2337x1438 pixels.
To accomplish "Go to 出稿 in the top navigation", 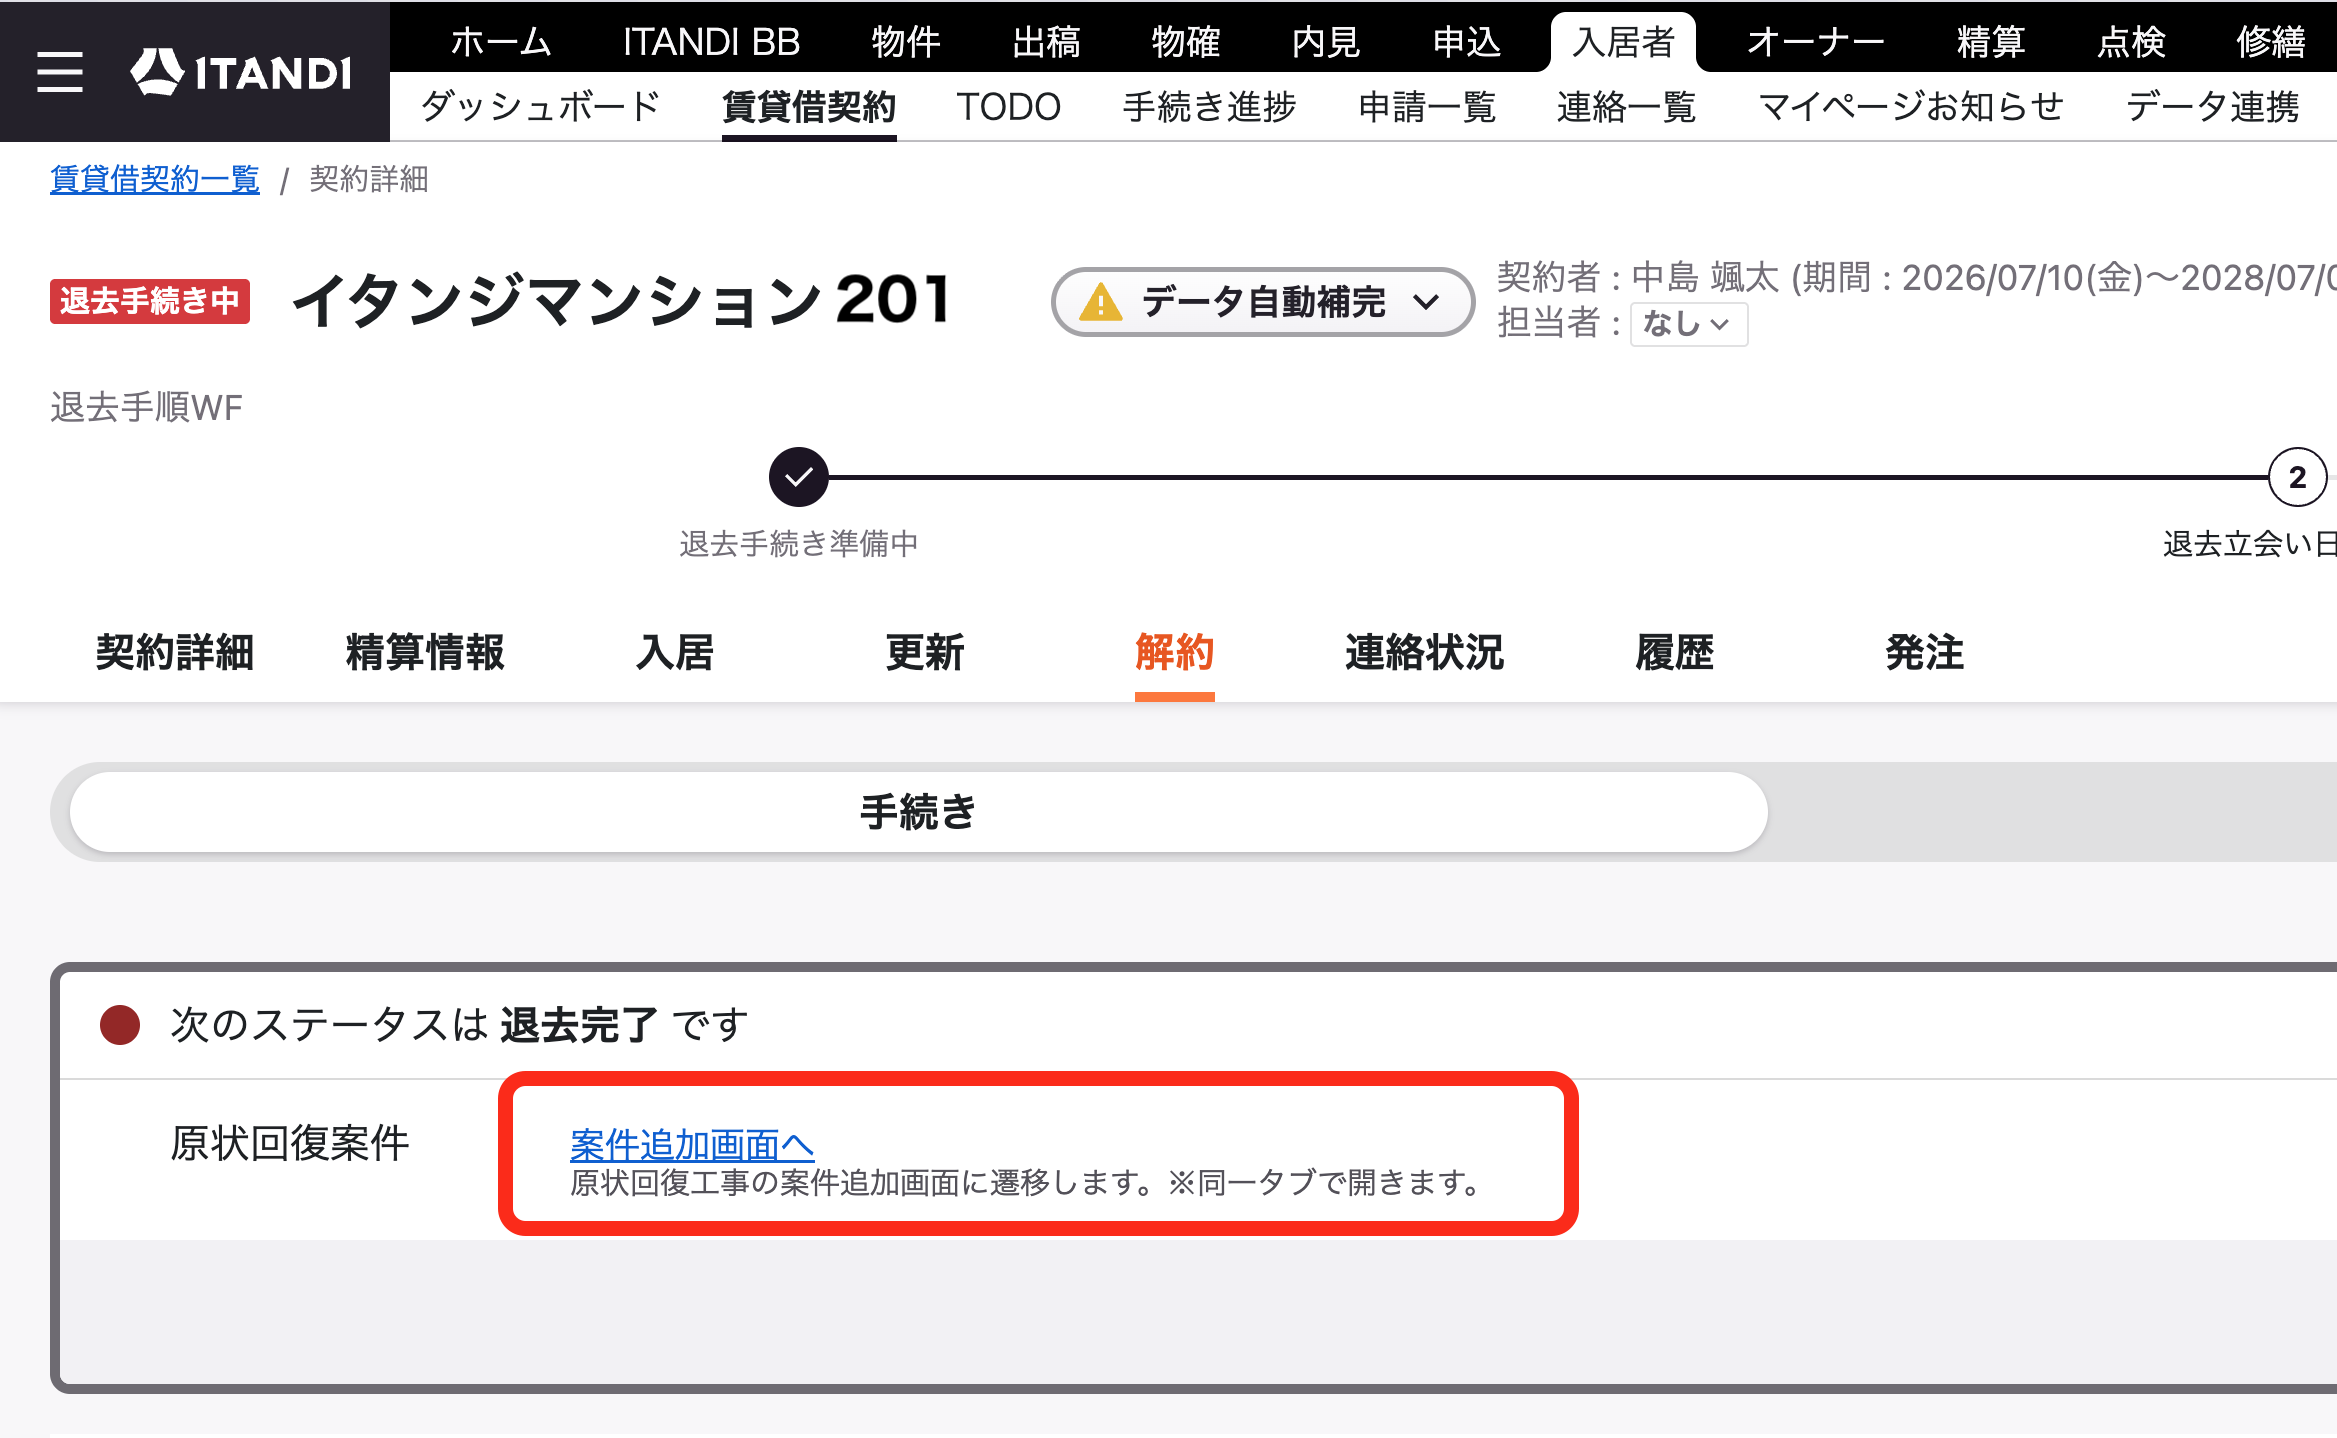I will (1046, 42).
